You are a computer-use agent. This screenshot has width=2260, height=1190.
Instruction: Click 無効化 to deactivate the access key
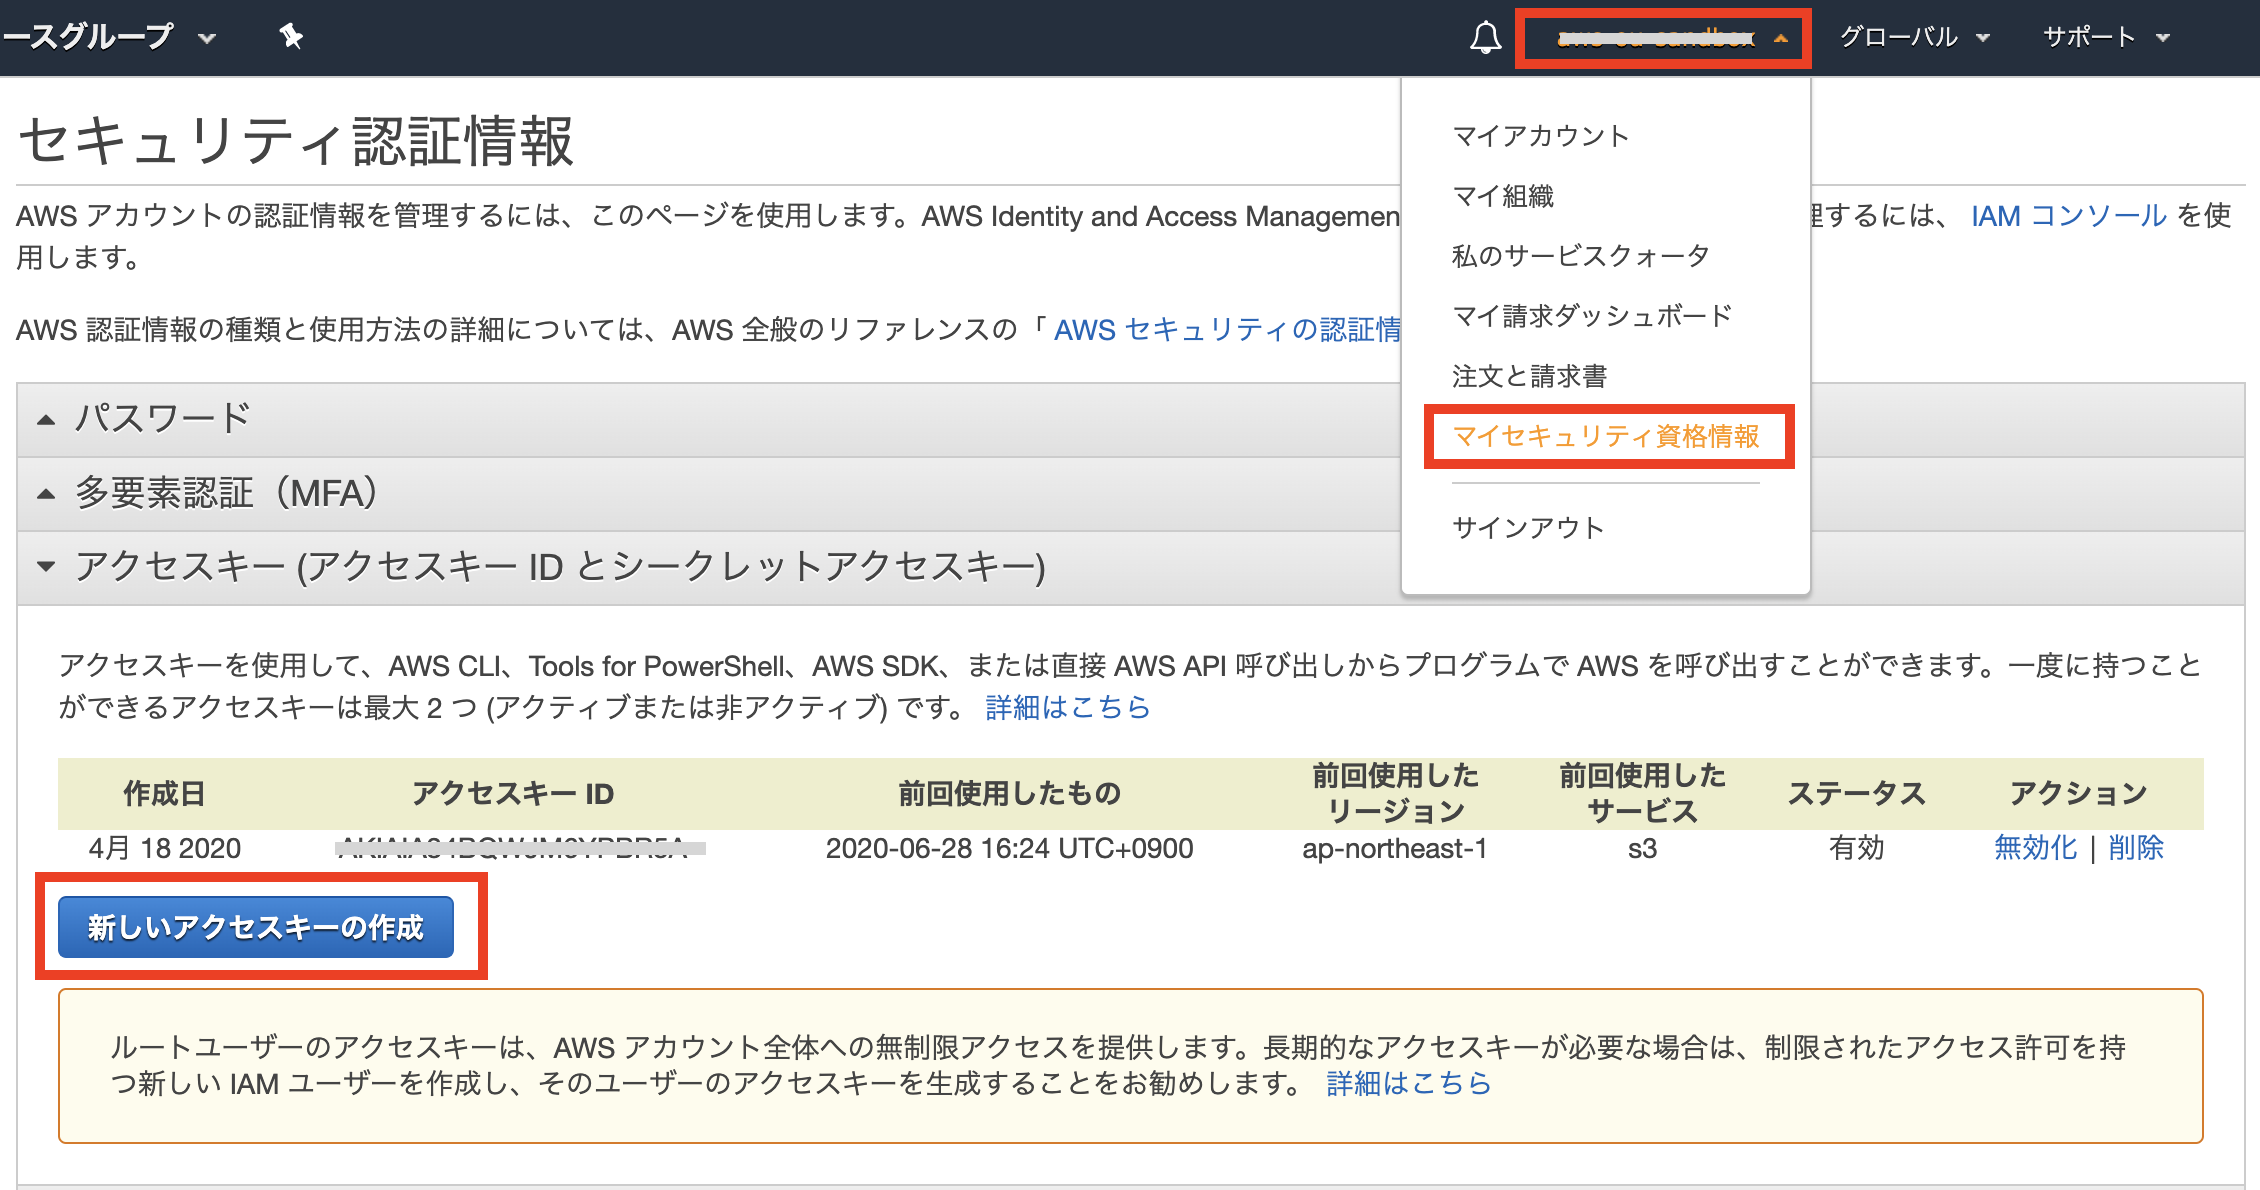2037,848
